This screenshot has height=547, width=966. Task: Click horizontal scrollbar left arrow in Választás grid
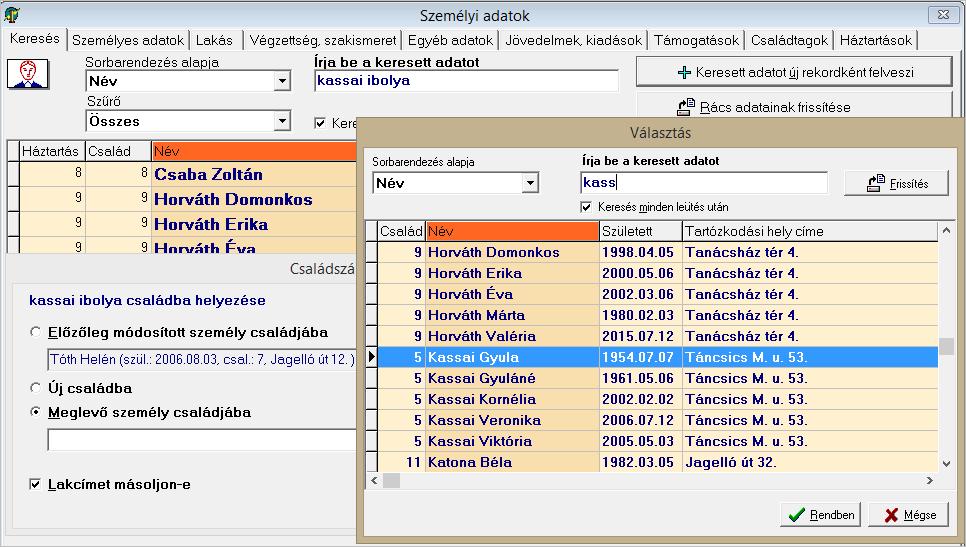click(x=373, y=480)
